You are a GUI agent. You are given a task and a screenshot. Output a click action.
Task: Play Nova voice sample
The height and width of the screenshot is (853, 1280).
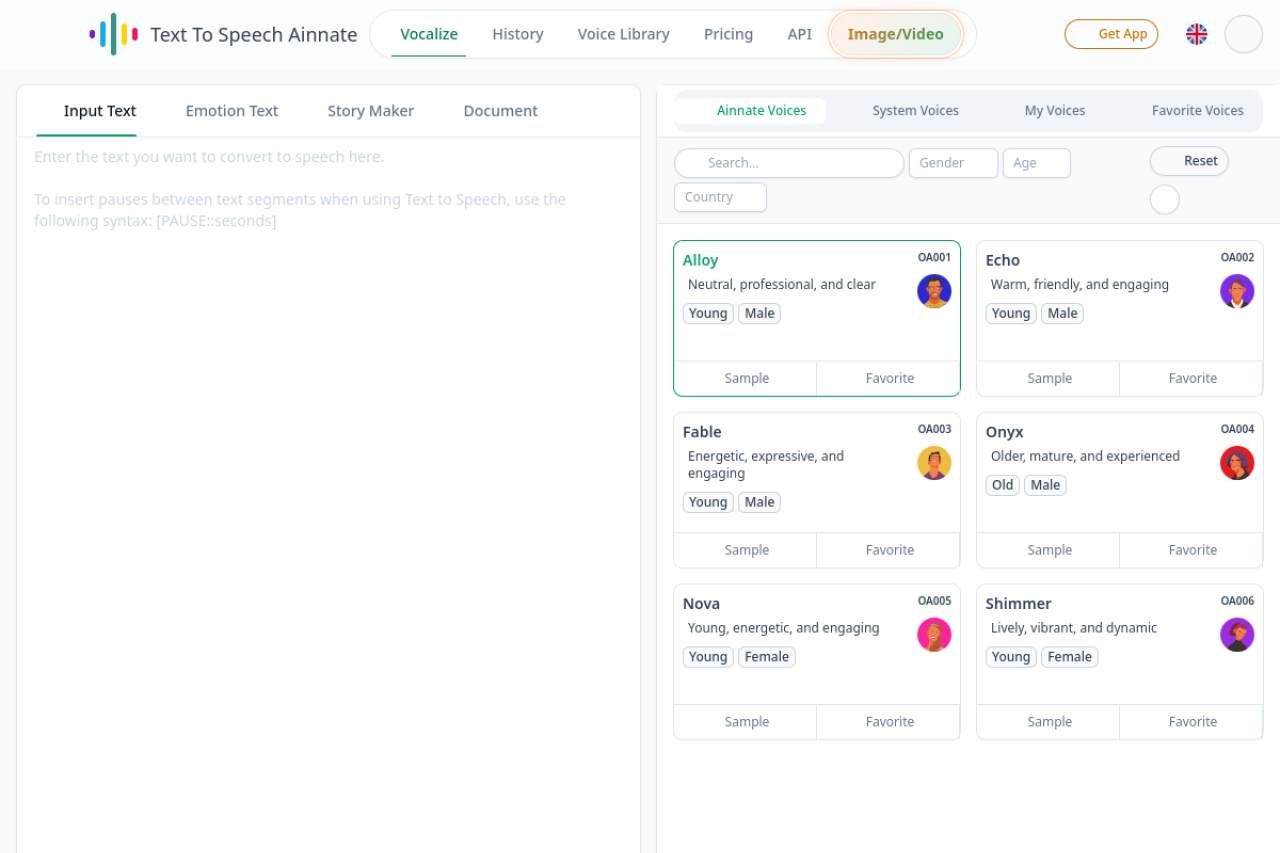(746, 722)
